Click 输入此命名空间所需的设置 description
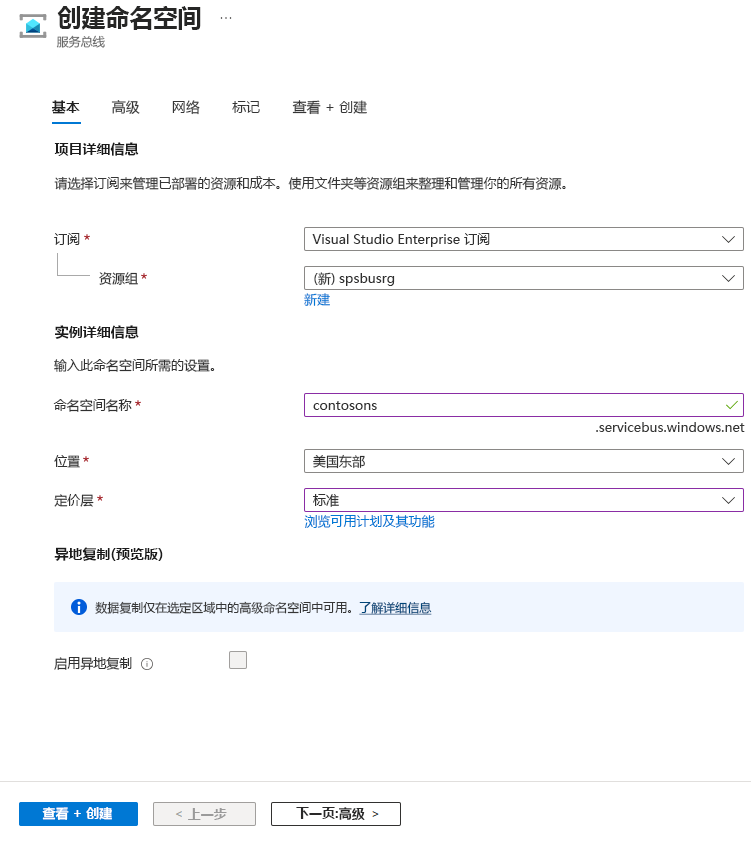The image size is (751, 842). click(135, 366)
